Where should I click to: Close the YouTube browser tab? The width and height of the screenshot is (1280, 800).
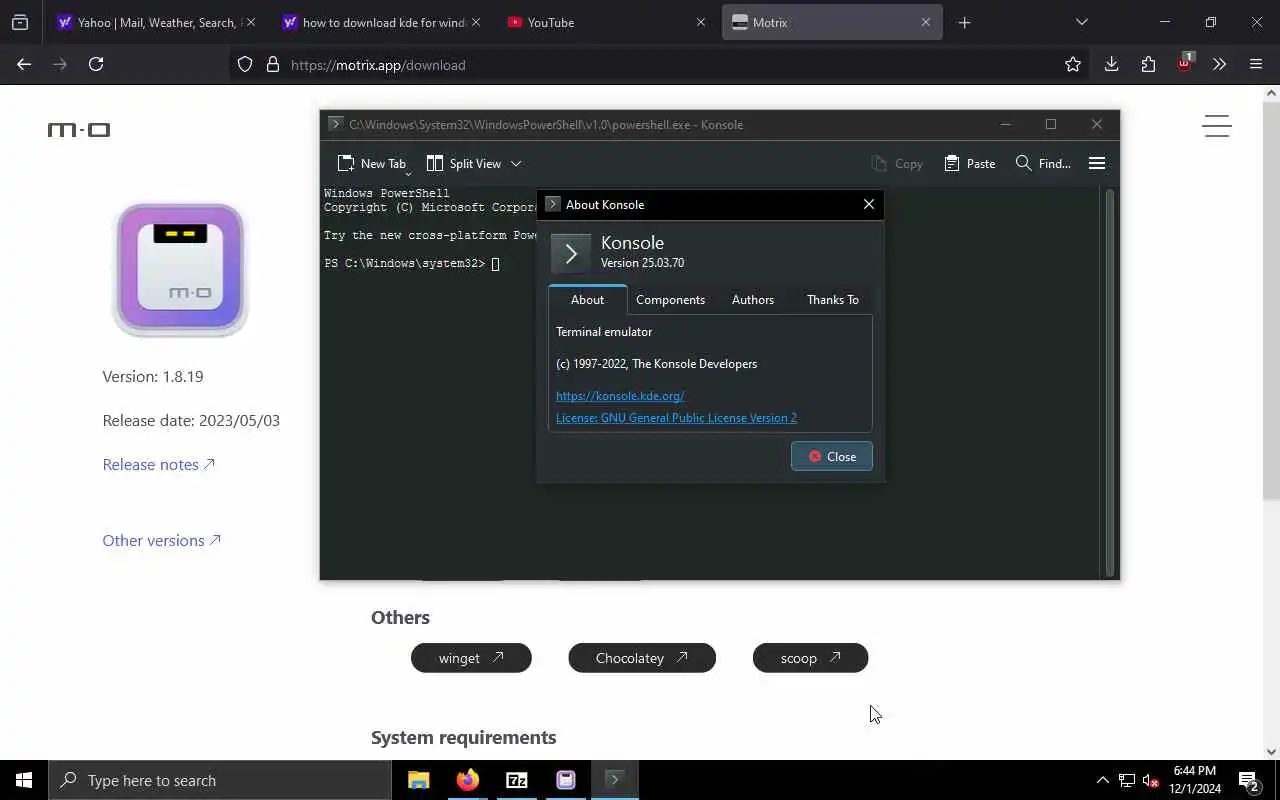point(700,22)
